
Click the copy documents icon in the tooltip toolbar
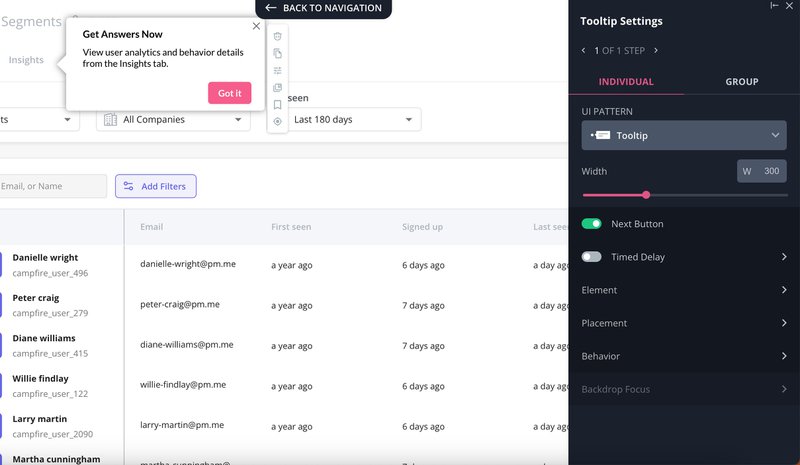coord(278,53)
